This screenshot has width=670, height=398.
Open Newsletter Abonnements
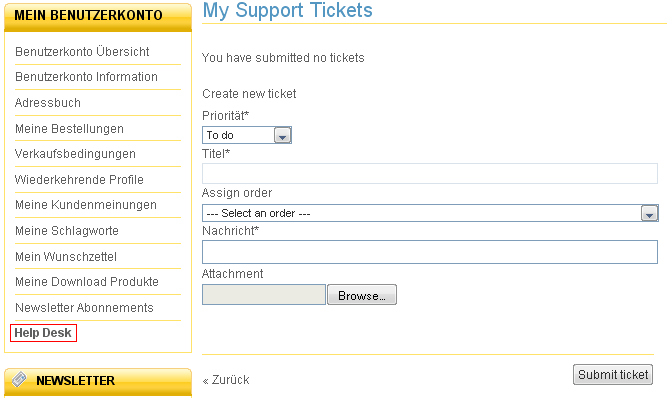[x=84, y=308]
